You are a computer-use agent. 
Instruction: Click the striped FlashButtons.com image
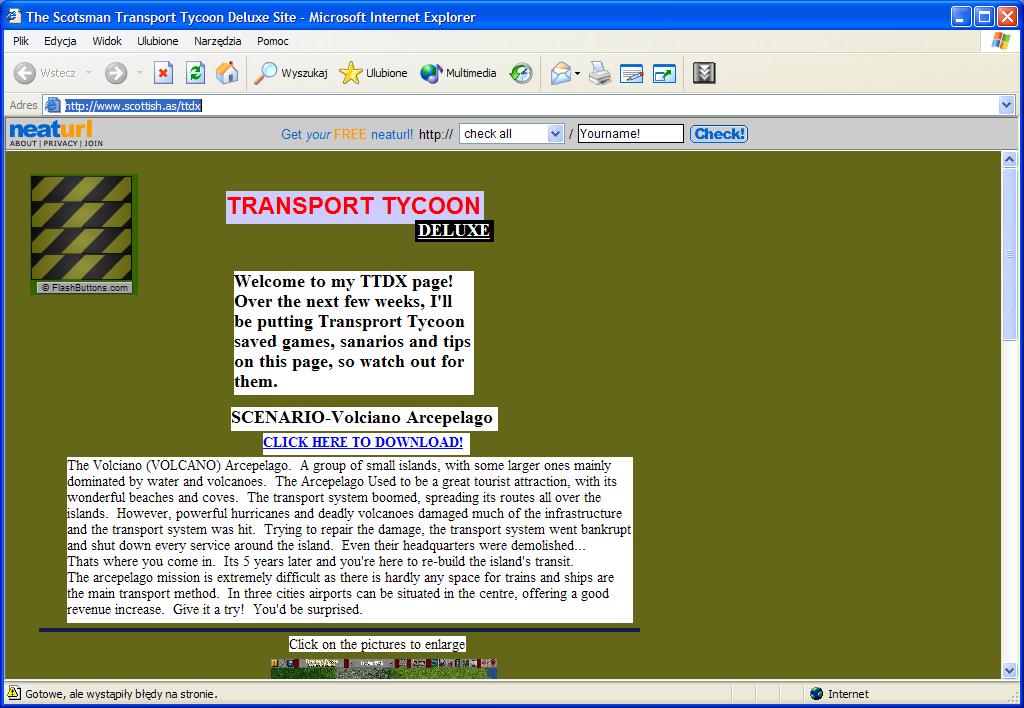coord(82,229)
